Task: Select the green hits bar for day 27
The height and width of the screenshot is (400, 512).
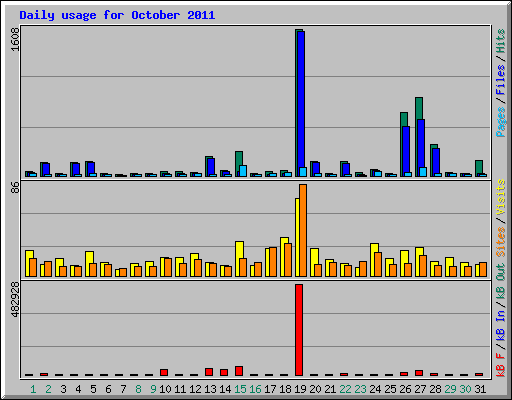Action: click(419, 108)
